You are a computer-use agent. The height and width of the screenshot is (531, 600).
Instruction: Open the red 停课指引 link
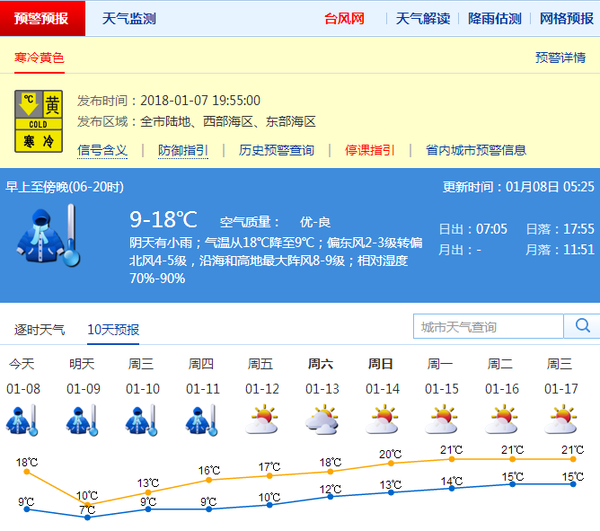[370, 150]
